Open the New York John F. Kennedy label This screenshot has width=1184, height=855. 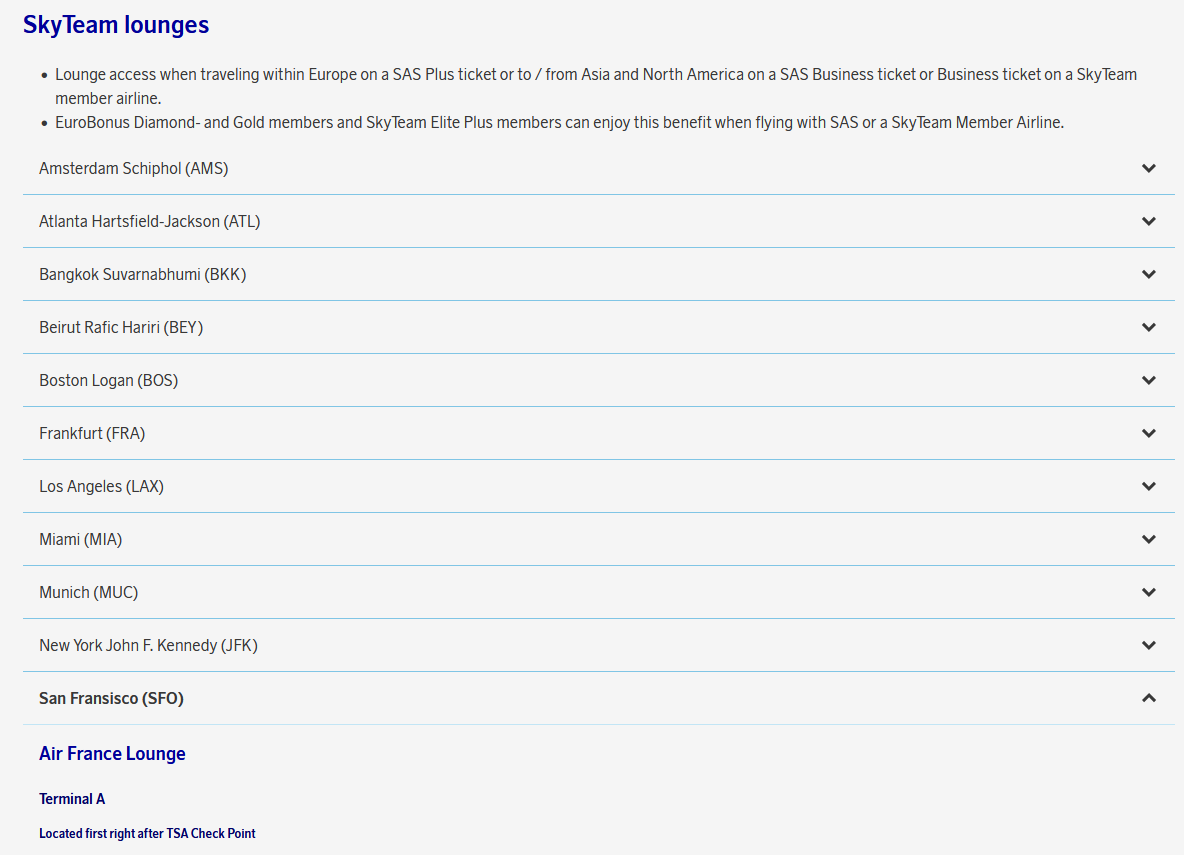[x=148, y=646]
